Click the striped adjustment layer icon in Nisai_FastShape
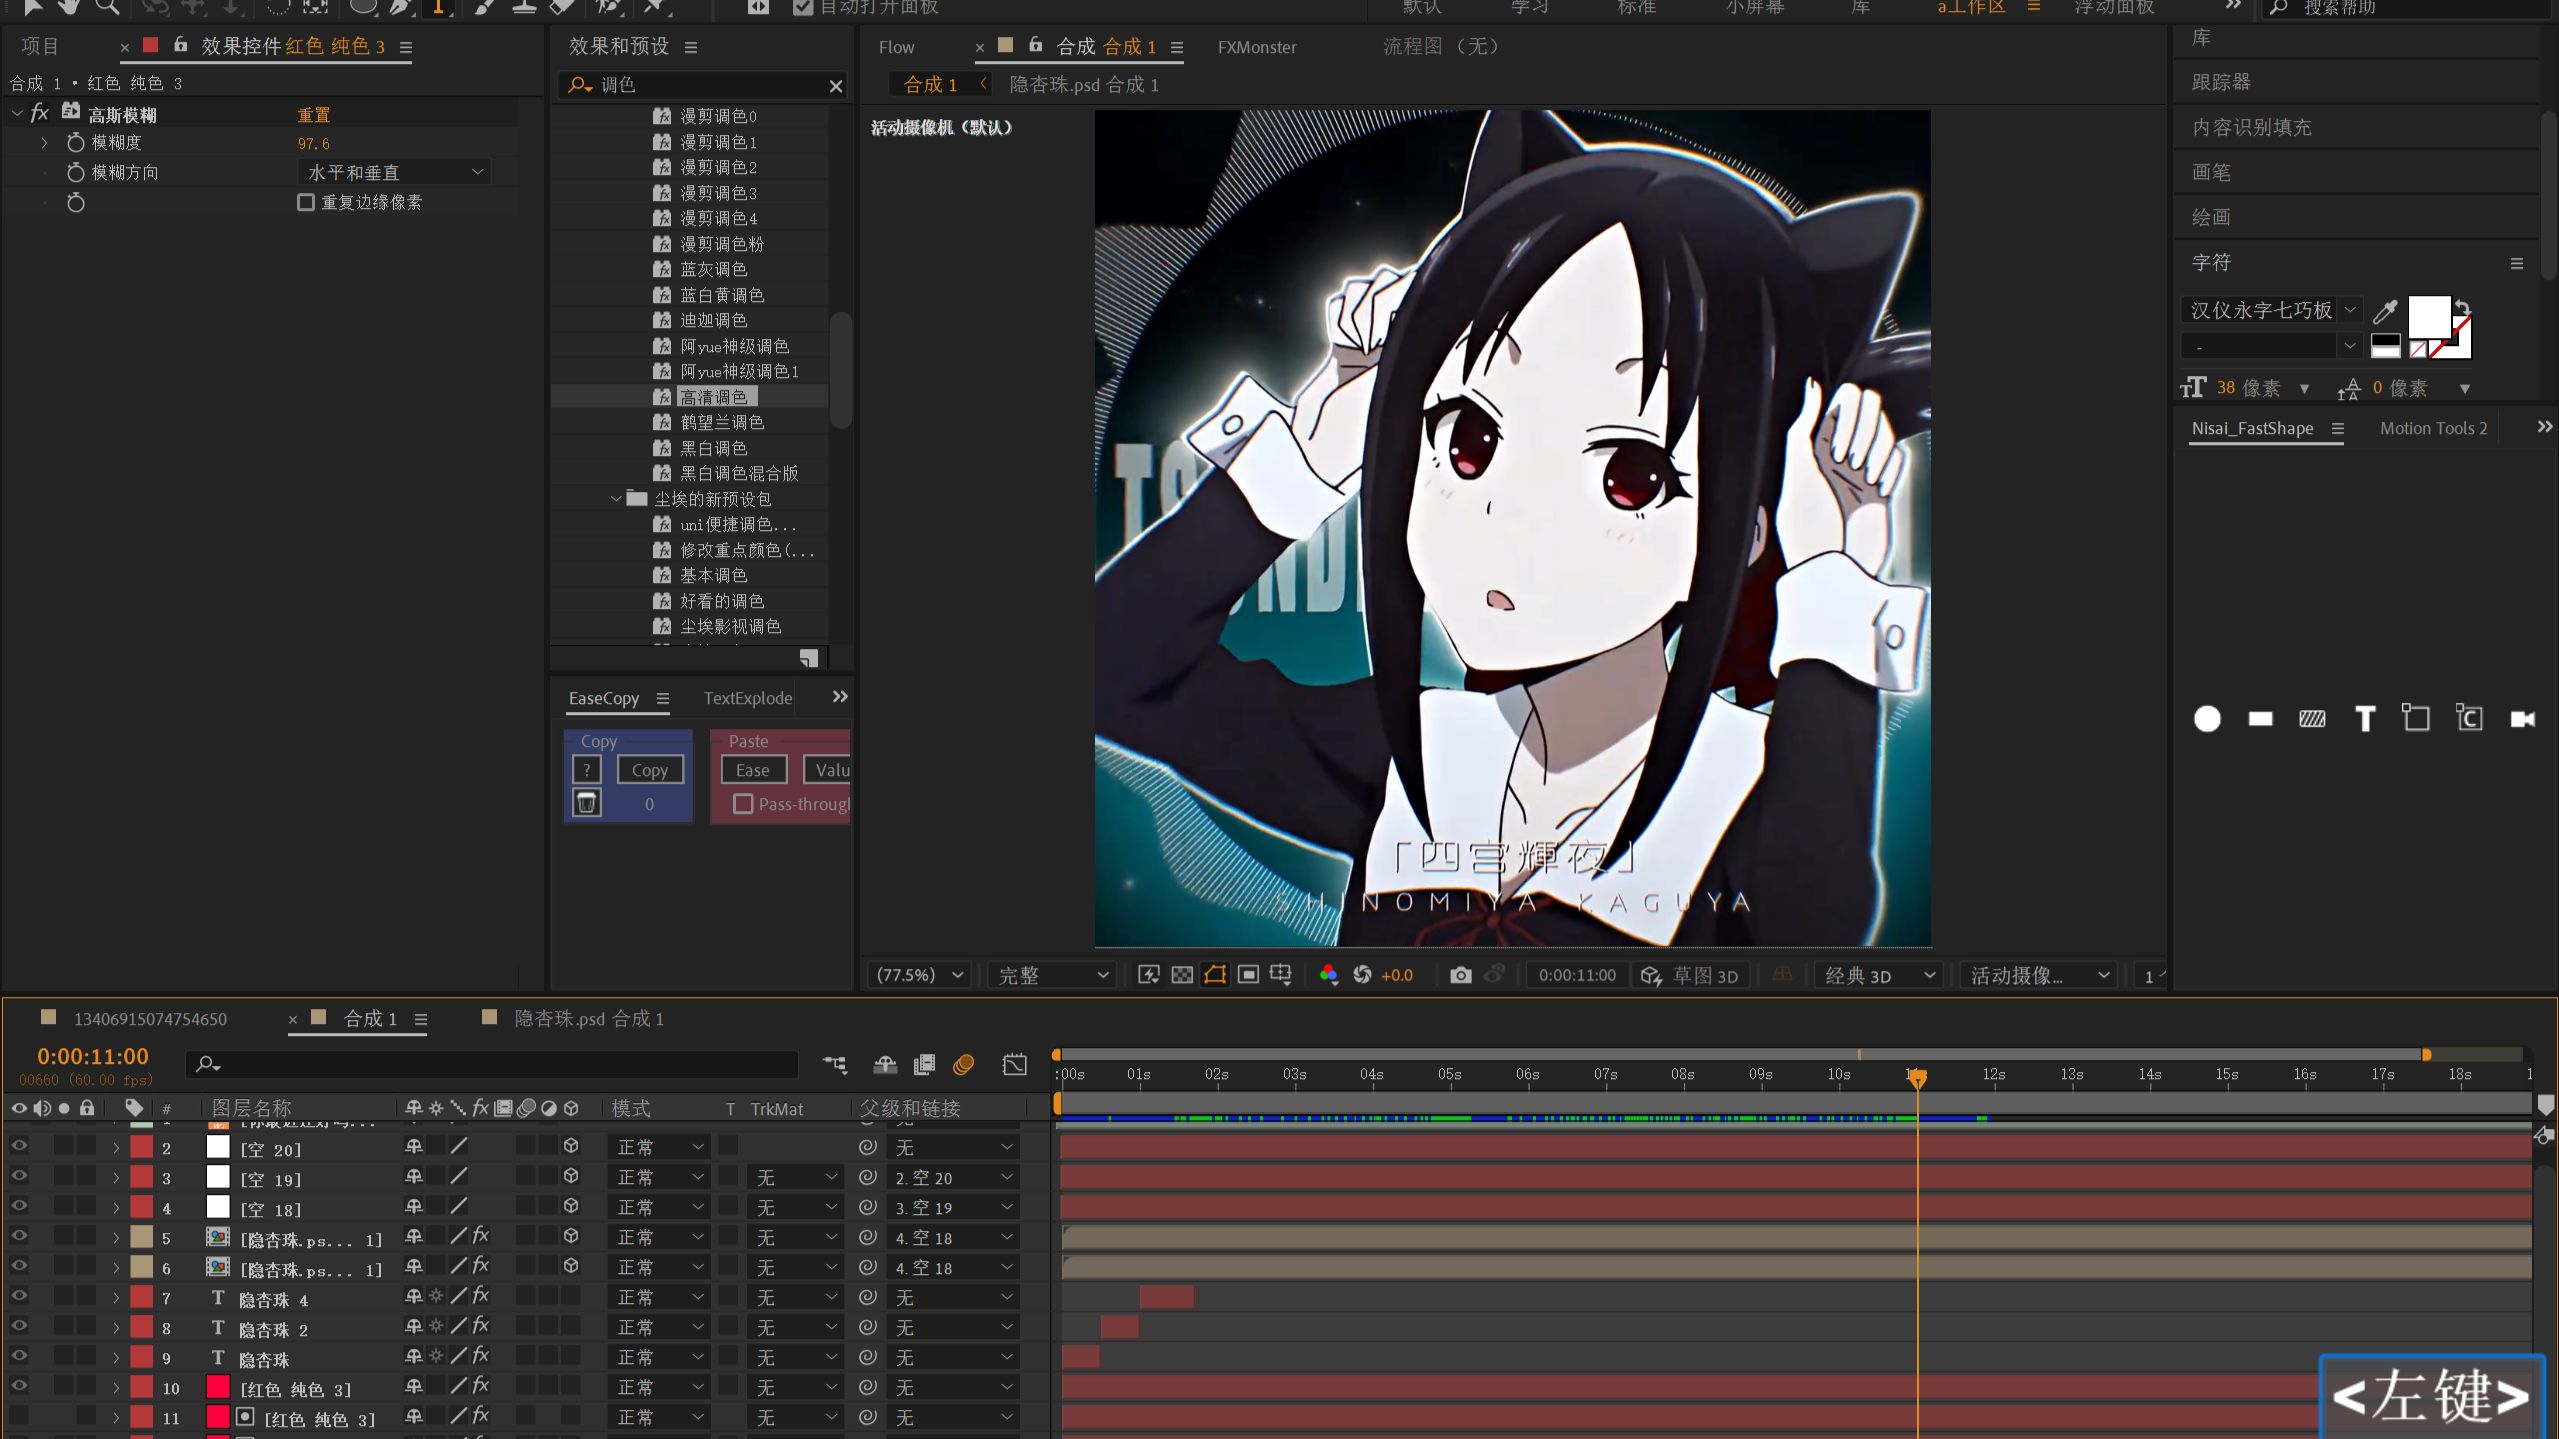Screen dimensions: 2559x1439 tap(2312, 719)
